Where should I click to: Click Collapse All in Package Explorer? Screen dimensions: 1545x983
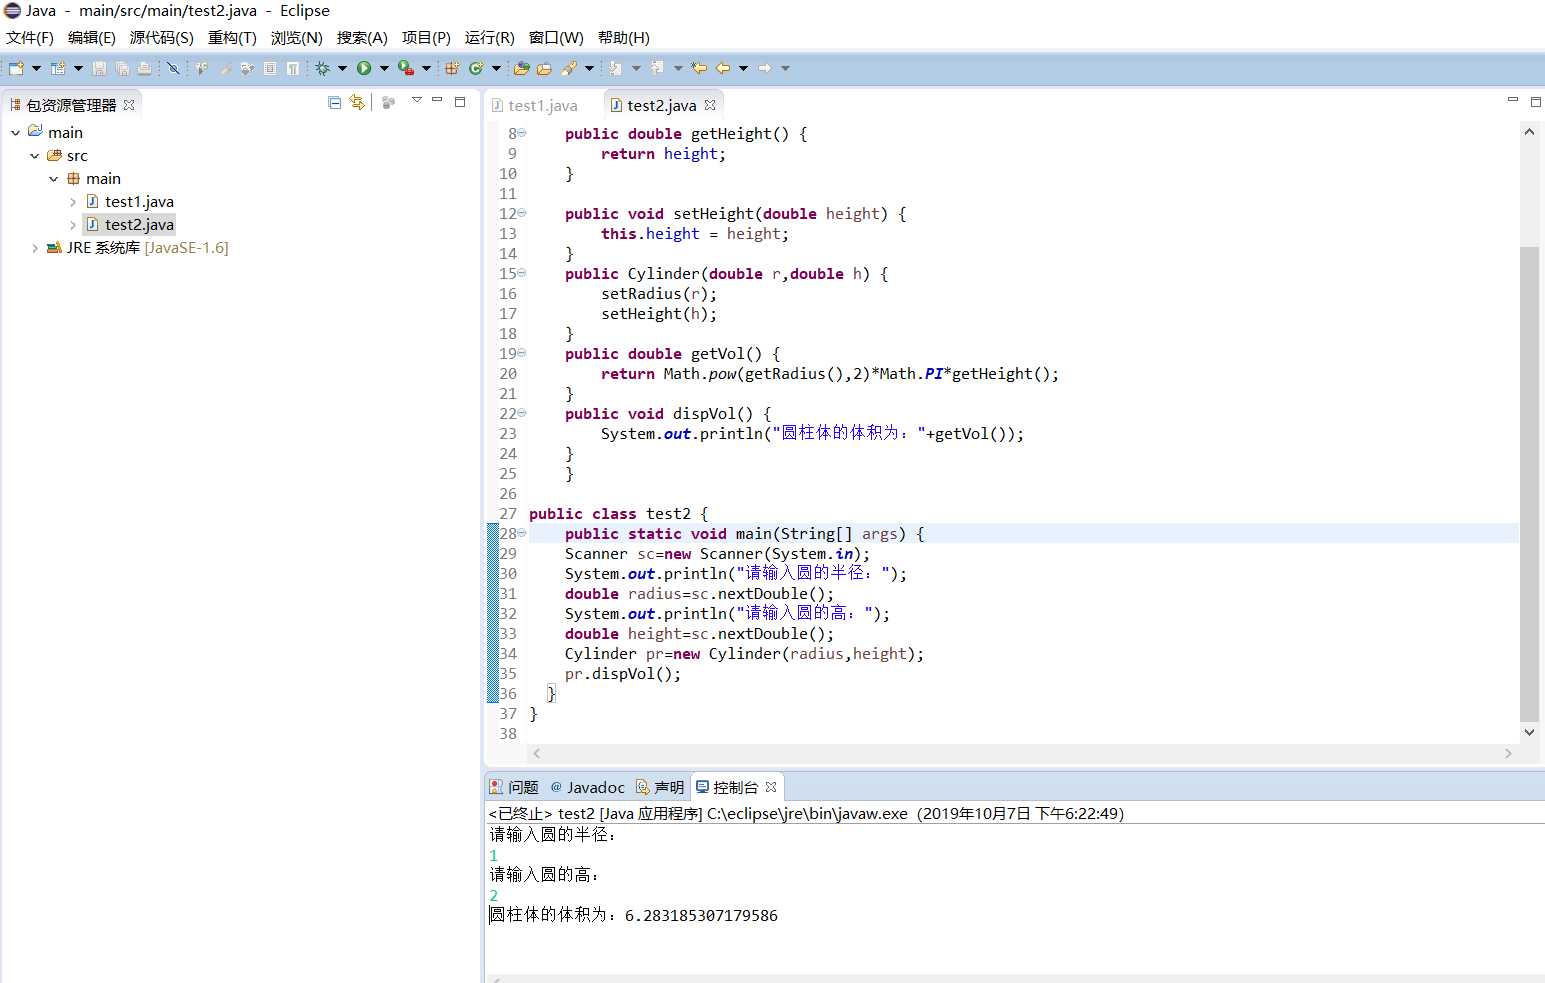click(x=335, y=102)
